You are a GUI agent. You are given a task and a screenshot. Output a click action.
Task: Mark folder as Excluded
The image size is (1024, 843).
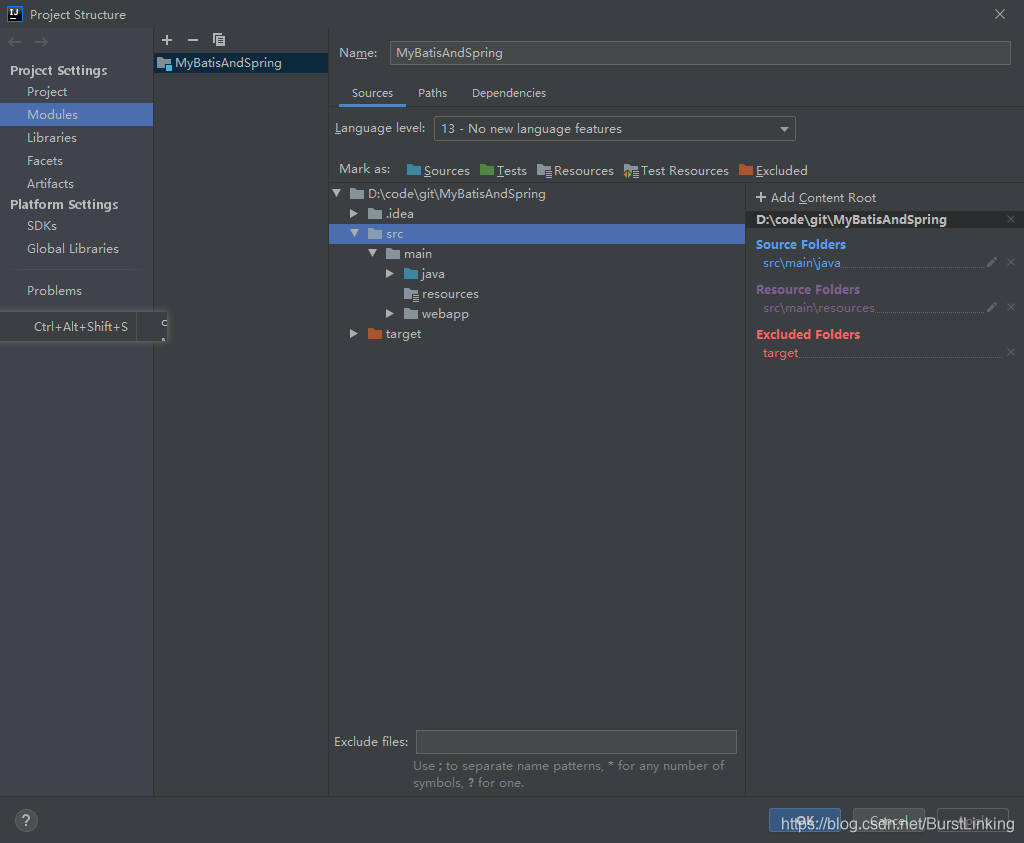click(773, 170)
